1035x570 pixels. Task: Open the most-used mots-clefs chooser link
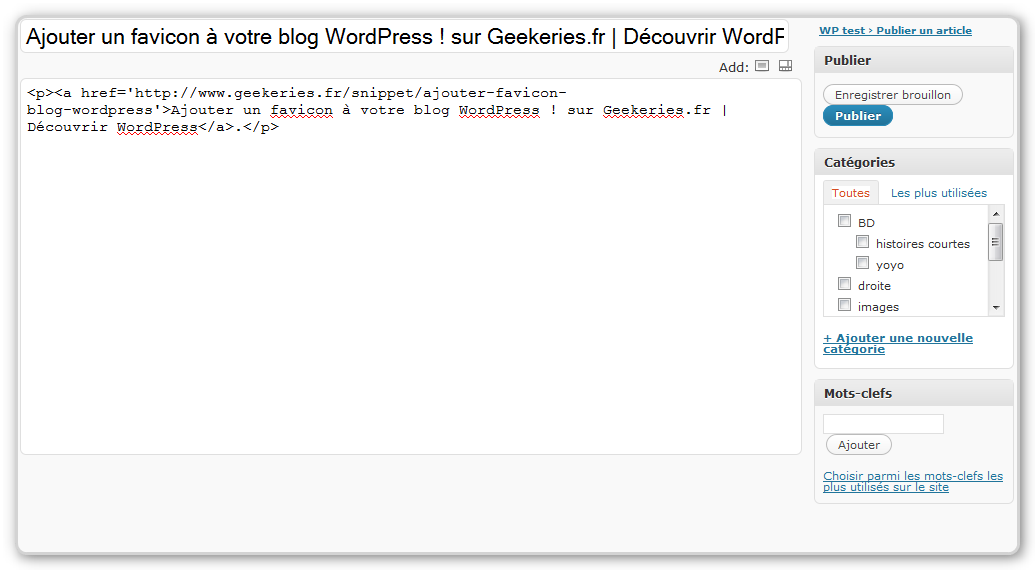pos(913,481)
